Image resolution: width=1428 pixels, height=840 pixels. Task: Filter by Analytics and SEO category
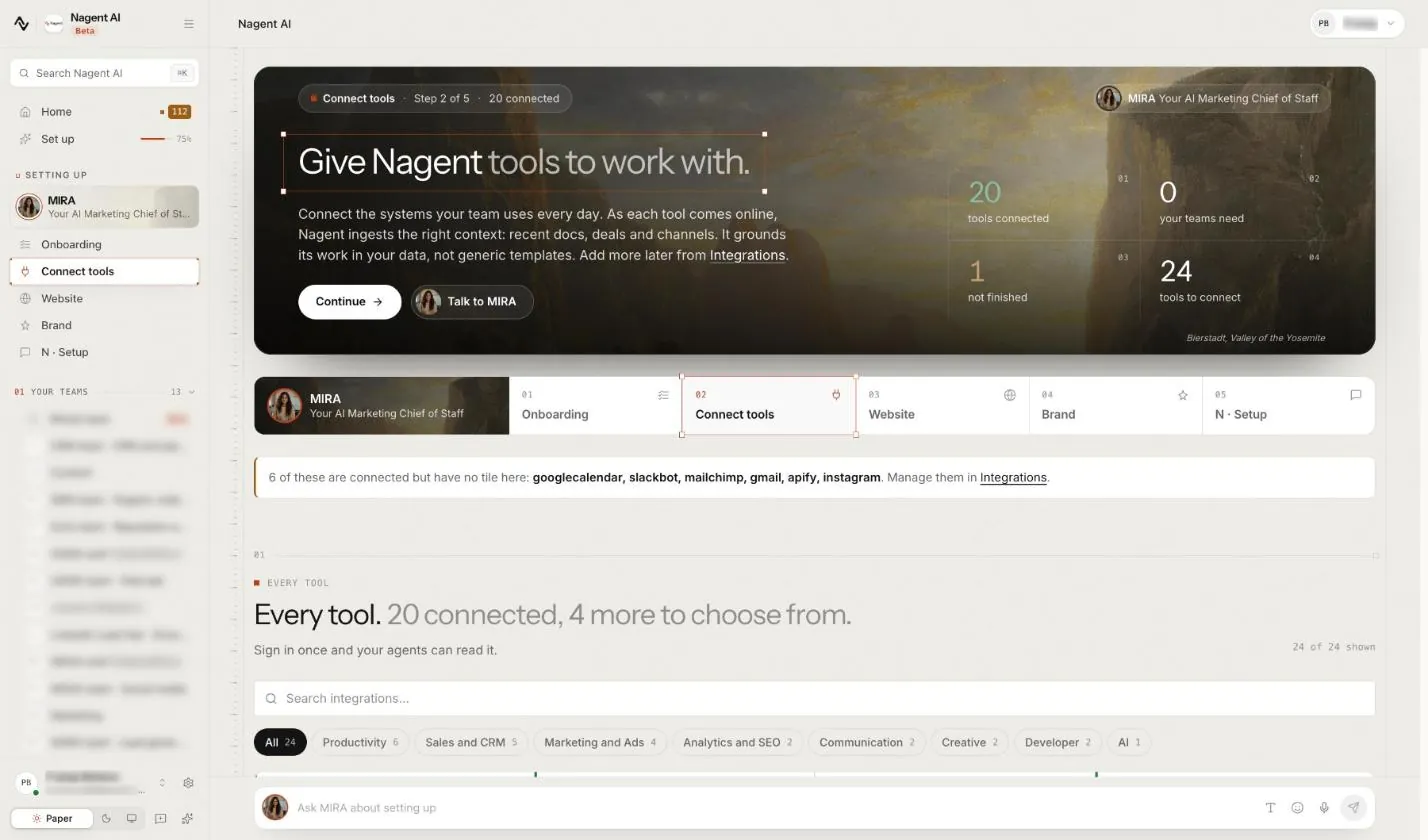click(737, 742)
